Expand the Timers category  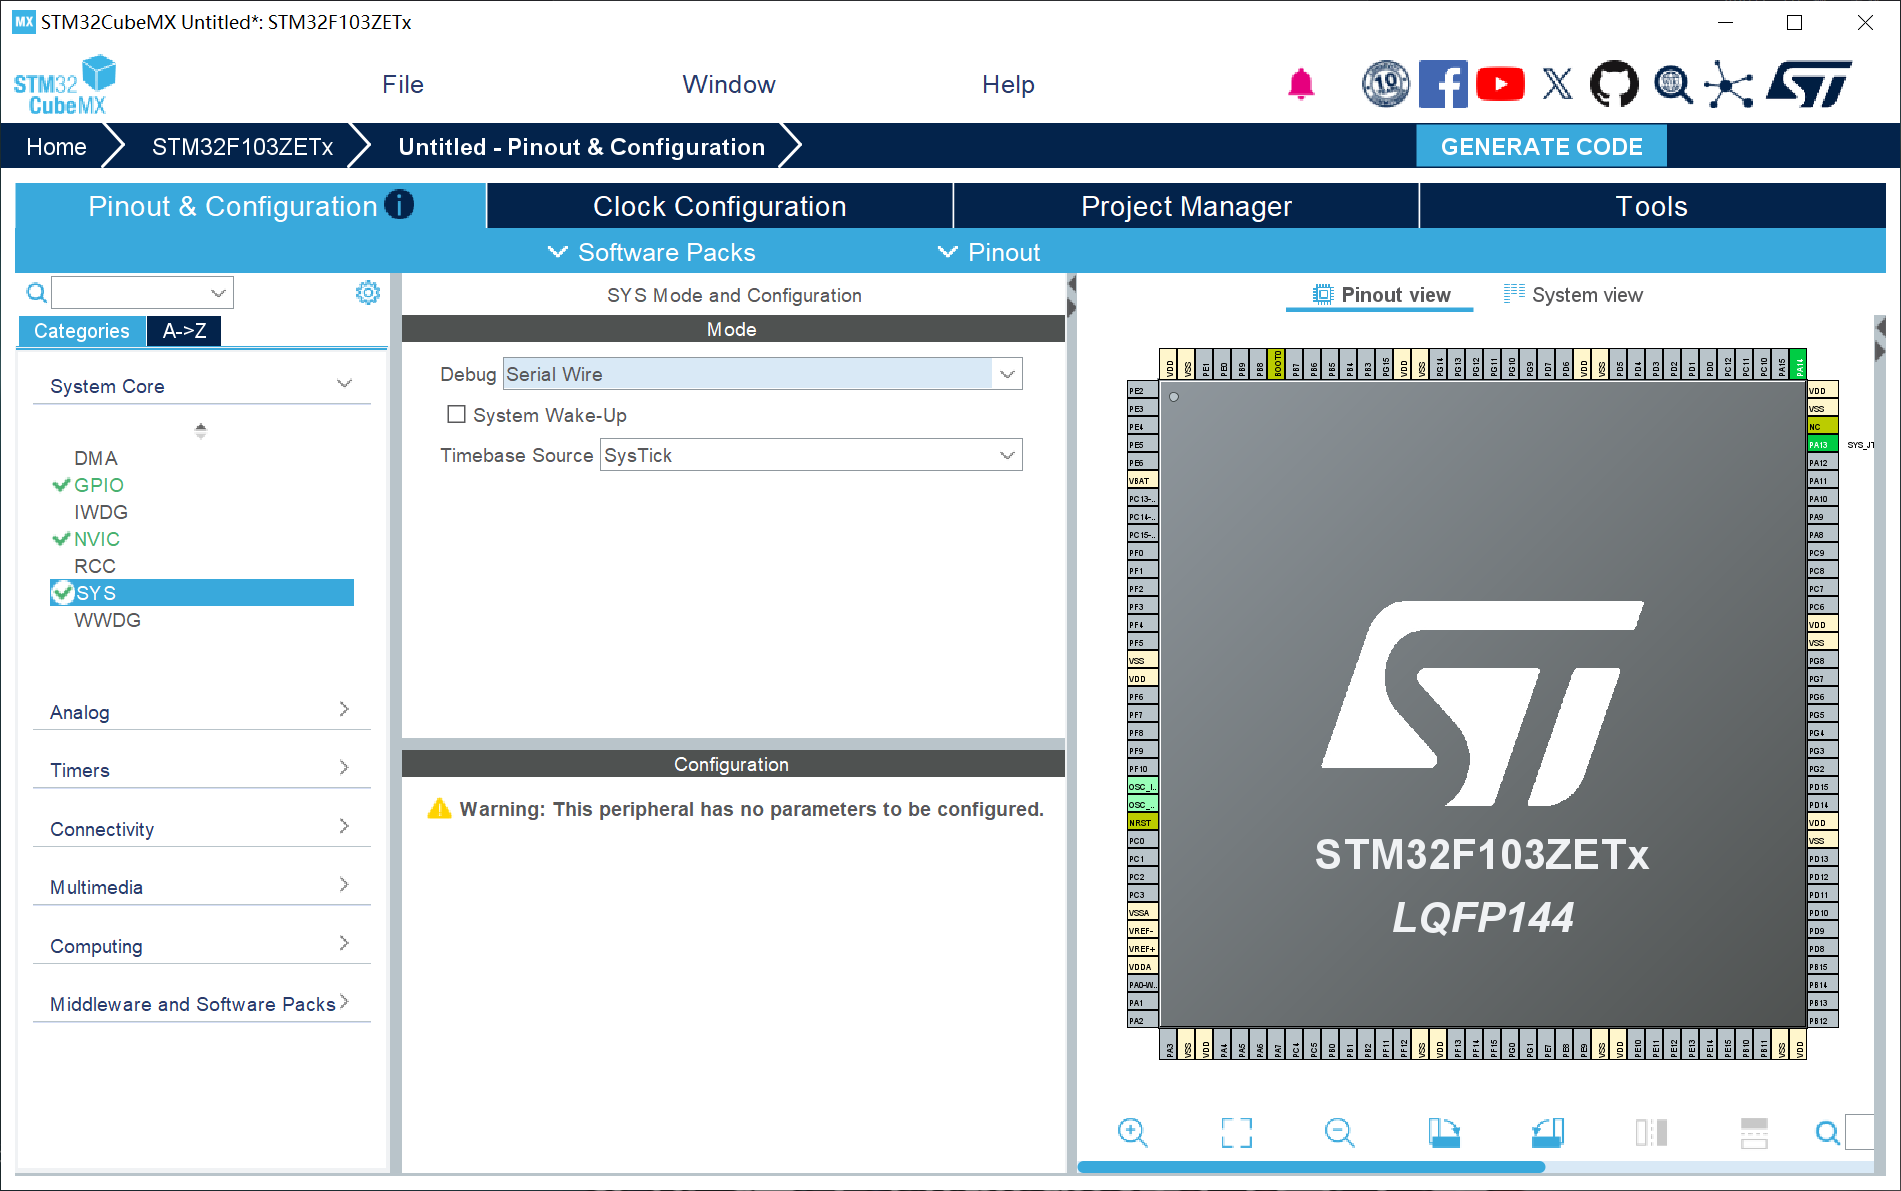coord(201,770)
